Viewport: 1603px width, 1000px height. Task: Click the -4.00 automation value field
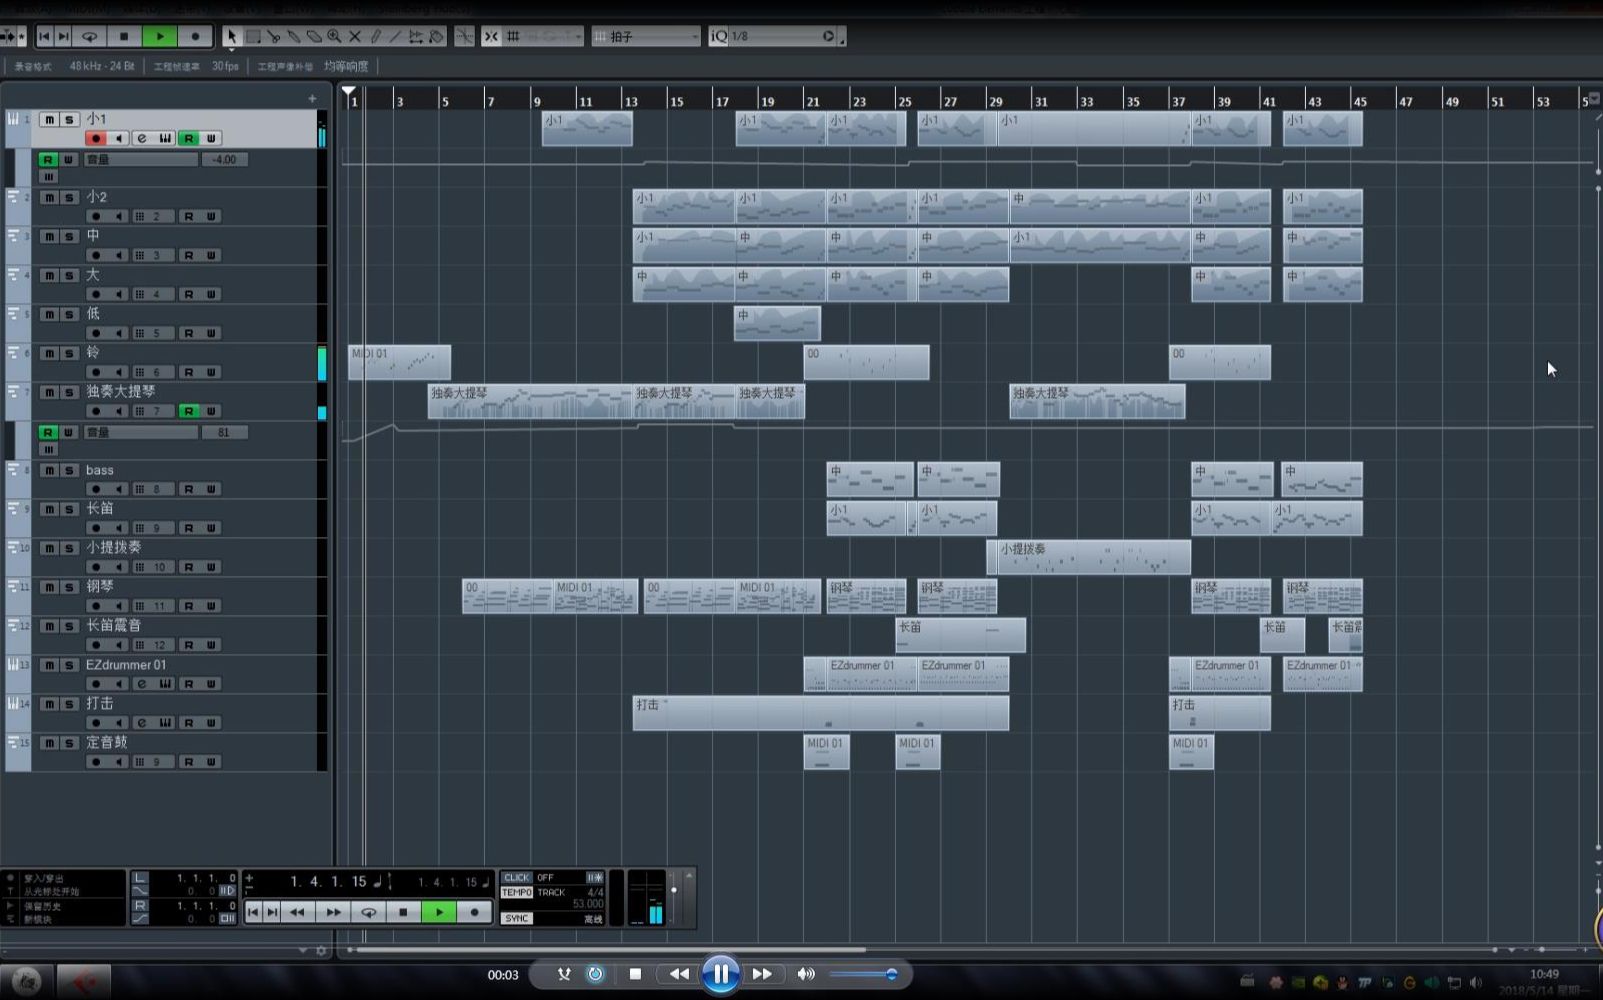(x=224, y=159)
